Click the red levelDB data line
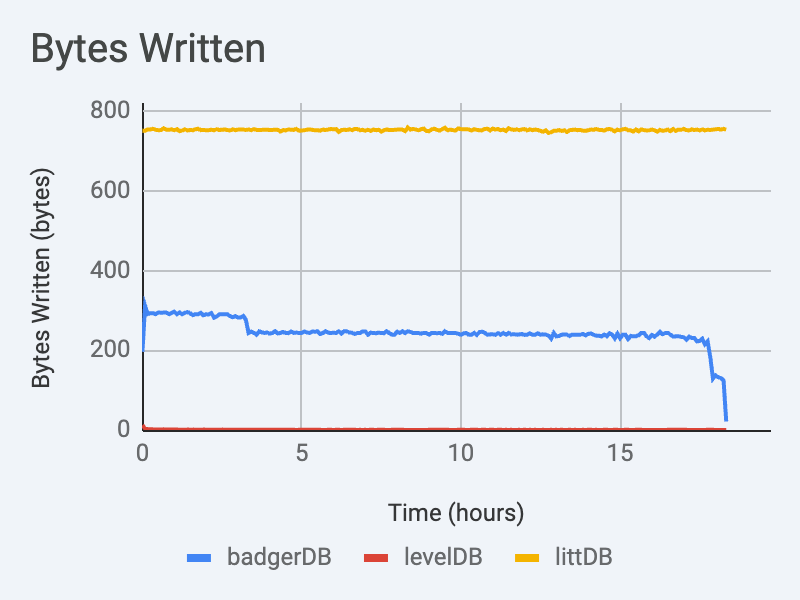This screenshot has height=600, width=800. 400,429
